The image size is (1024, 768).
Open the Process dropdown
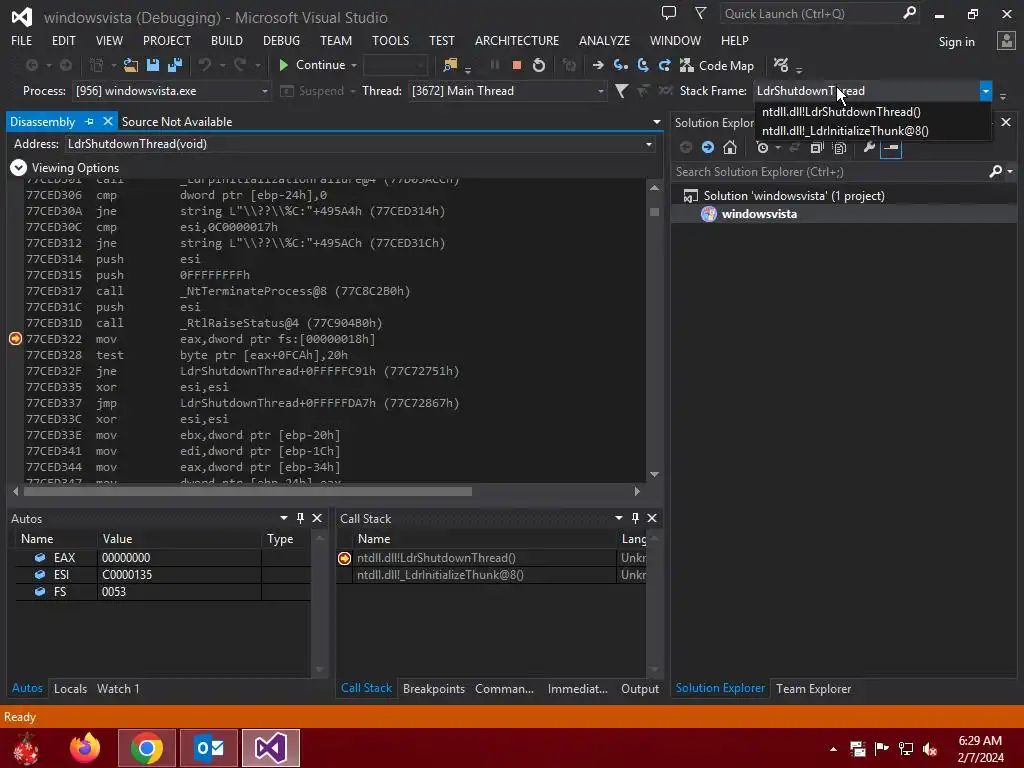[264, 91]
